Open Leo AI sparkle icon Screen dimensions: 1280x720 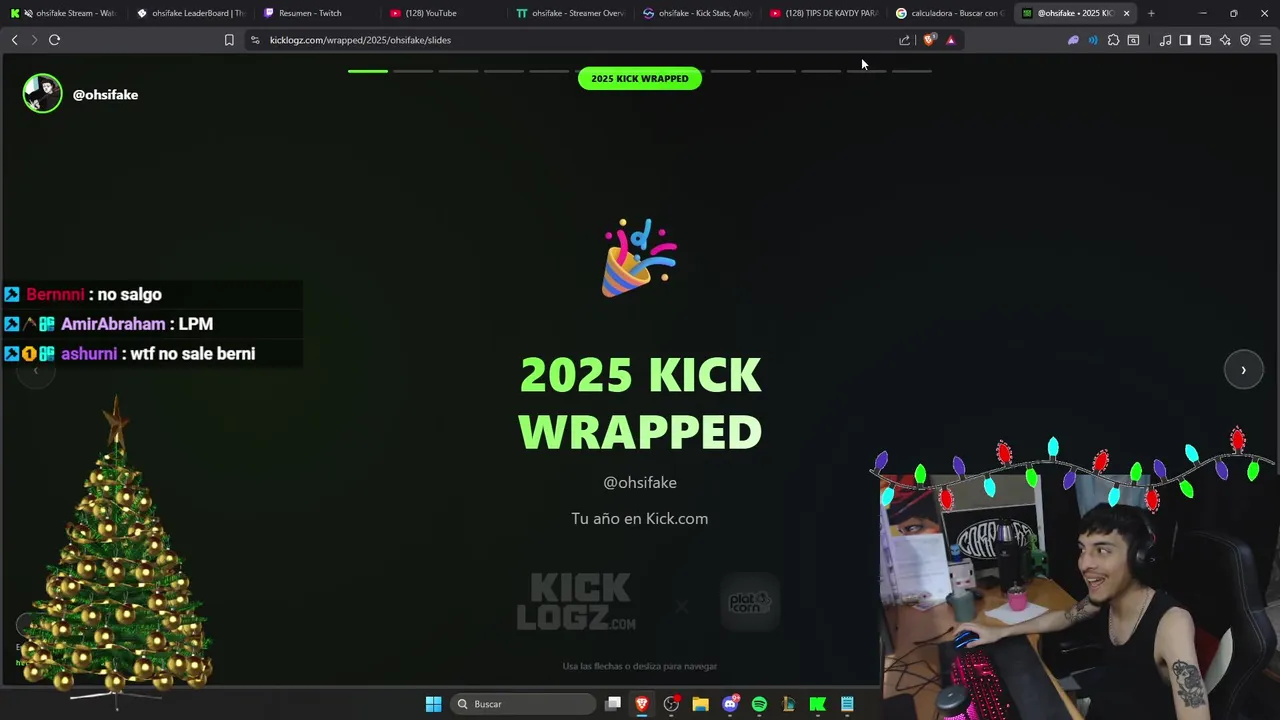click(1225, 40)
